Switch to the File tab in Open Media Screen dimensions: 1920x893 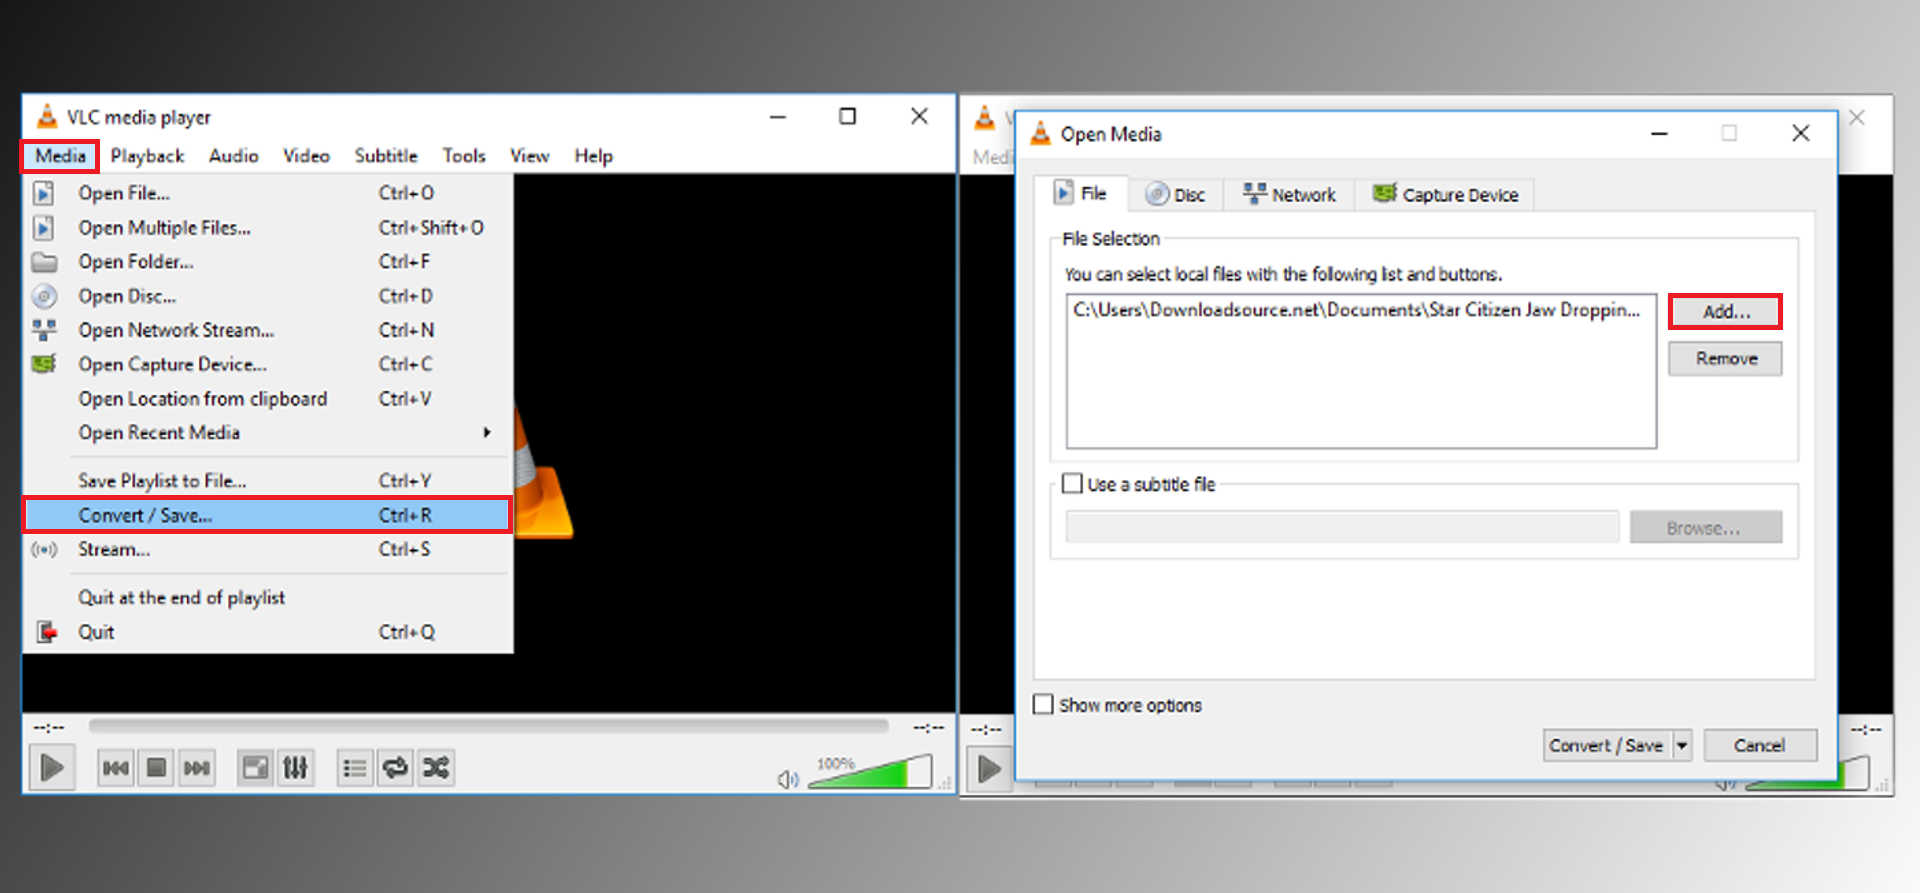1081,193
